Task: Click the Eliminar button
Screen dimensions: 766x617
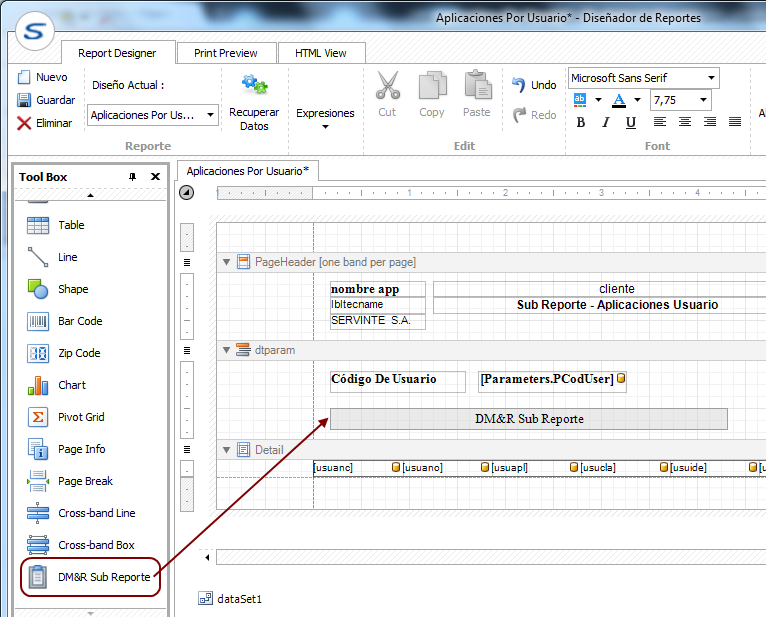Action: 44,123
